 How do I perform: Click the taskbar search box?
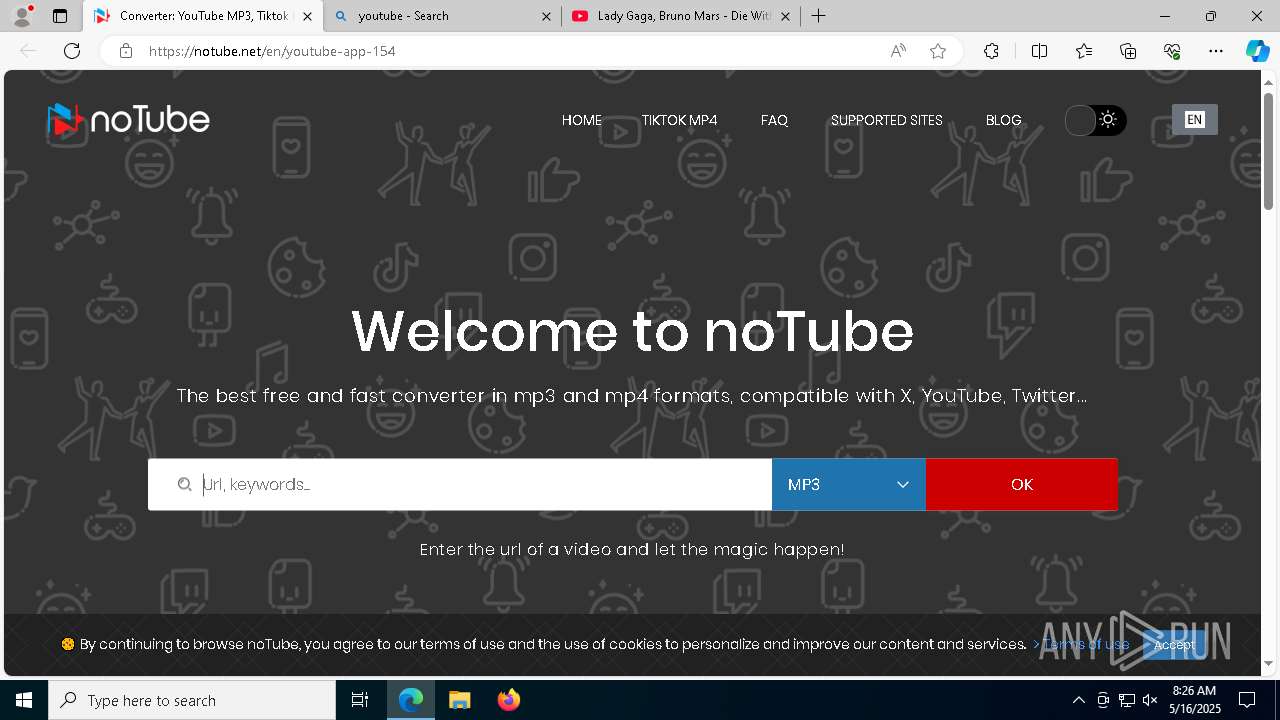(192, 700)
